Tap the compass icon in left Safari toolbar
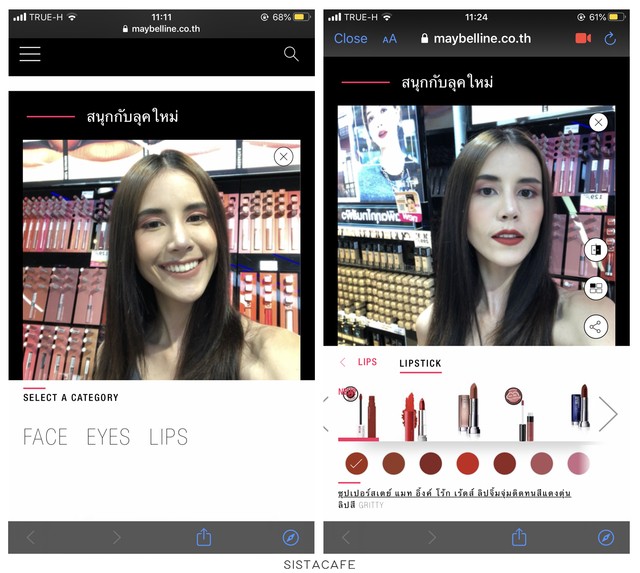The height and width of the screenshot is (573, 640). pos(291,537)
